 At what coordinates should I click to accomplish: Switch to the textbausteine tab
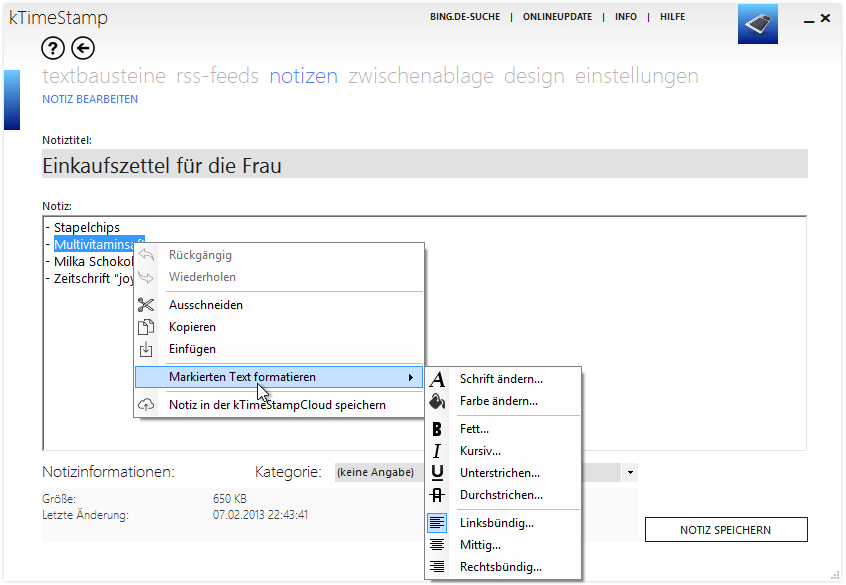[104, 76]
